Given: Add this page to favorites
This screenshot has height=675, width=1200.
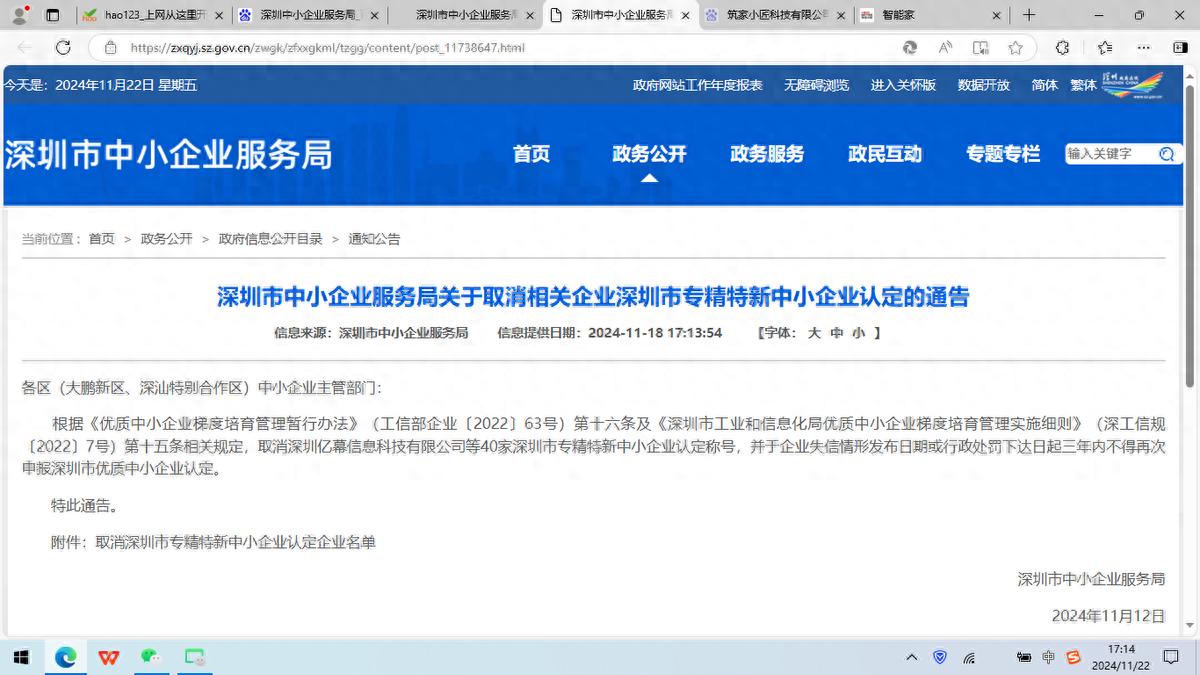Looking at the screenshot, I should tap(1016, 47).
